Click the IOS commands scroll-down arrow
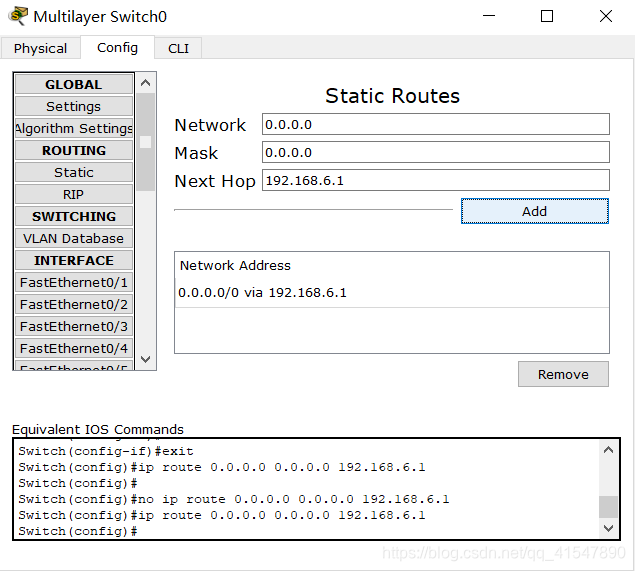 pos(608,528)
